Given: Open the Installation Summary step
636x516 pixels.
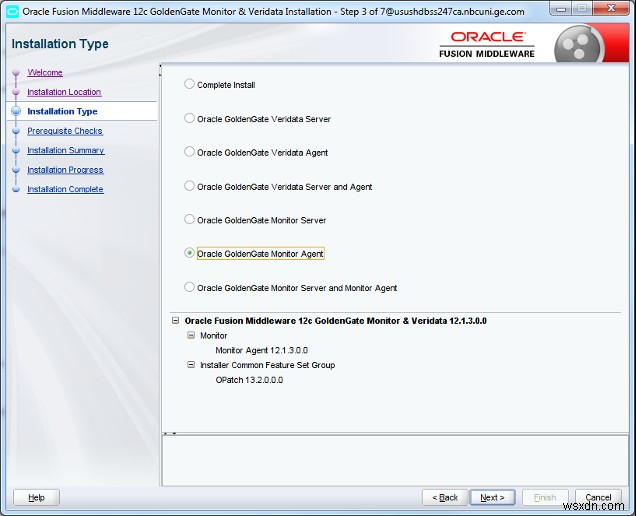Looking at the screenshot, I should pos(66,150).
